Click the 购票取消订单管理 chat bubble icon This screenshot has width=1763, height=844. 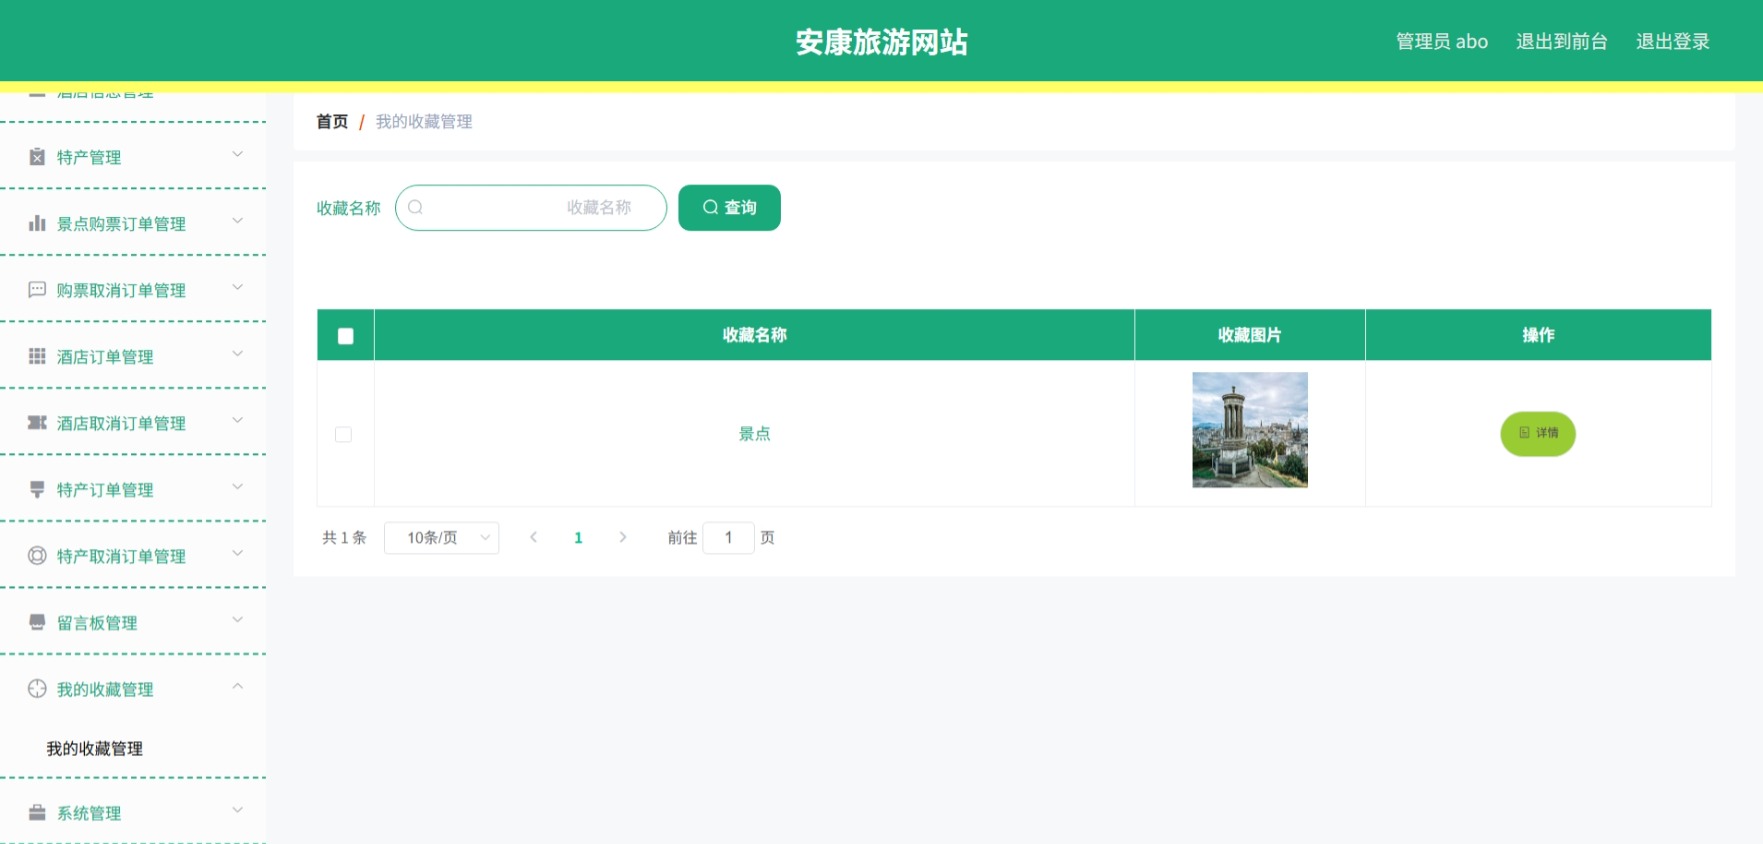37,290
